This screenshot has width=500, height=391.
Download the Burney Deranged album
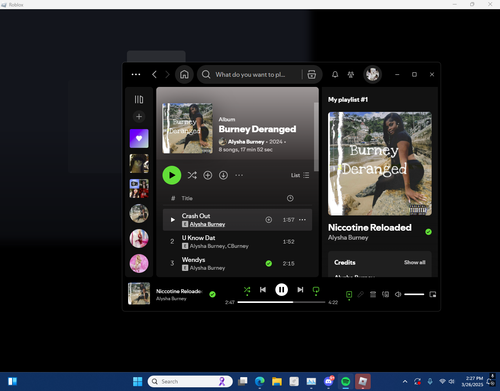pos(223,175)
